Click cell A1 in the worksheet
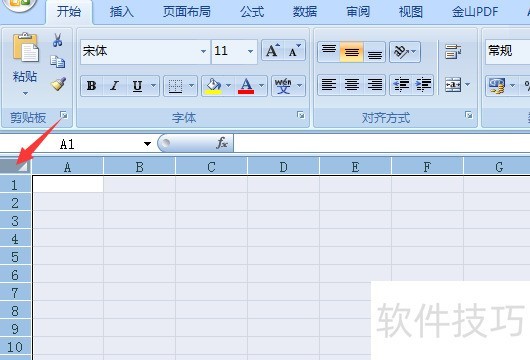The width and height of the screenshot is (530, 360). click(68, 185)
